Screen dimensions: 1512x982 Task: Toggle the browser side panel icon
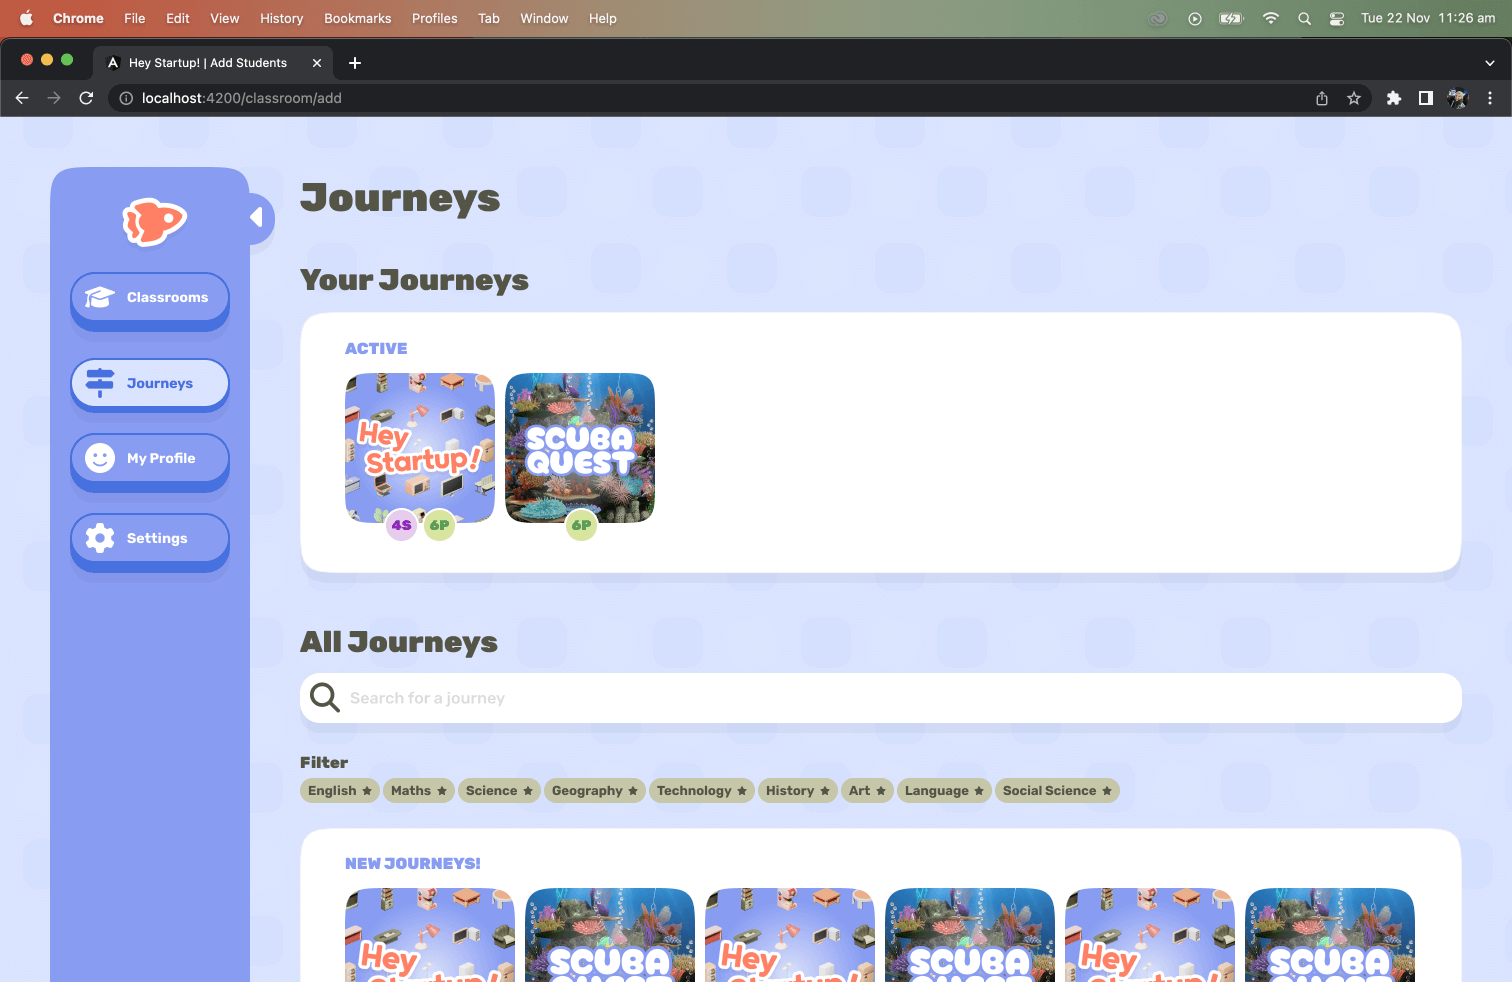point(1426,98)
